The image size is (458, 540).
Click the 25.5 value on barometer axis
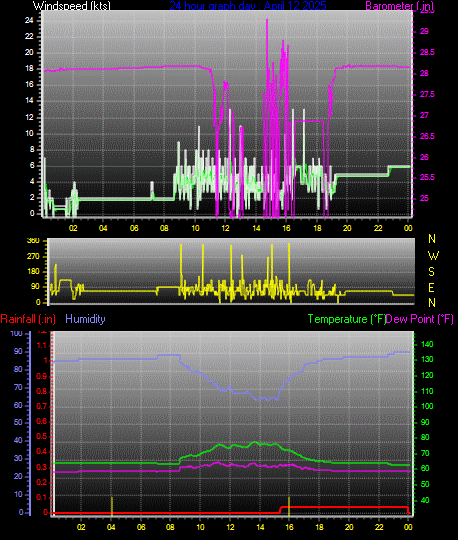tap(427, 177)
